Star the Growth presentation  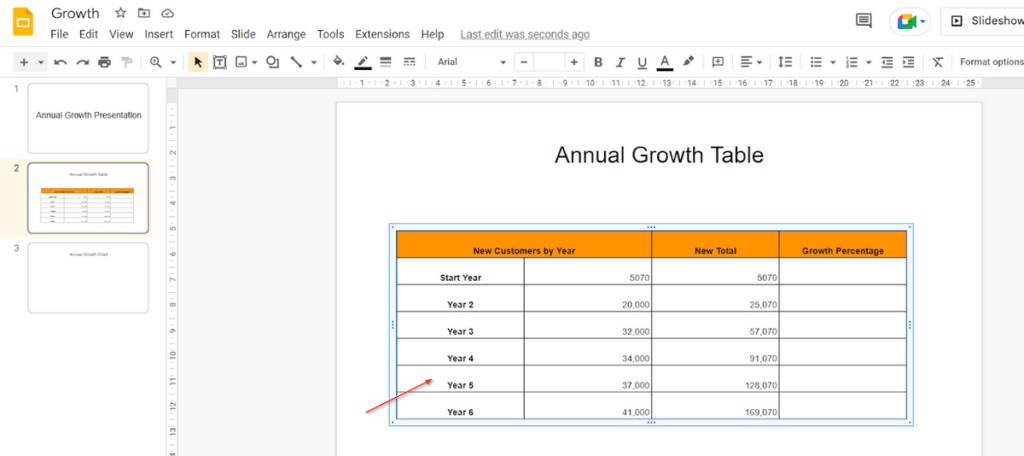coord(121,13)
